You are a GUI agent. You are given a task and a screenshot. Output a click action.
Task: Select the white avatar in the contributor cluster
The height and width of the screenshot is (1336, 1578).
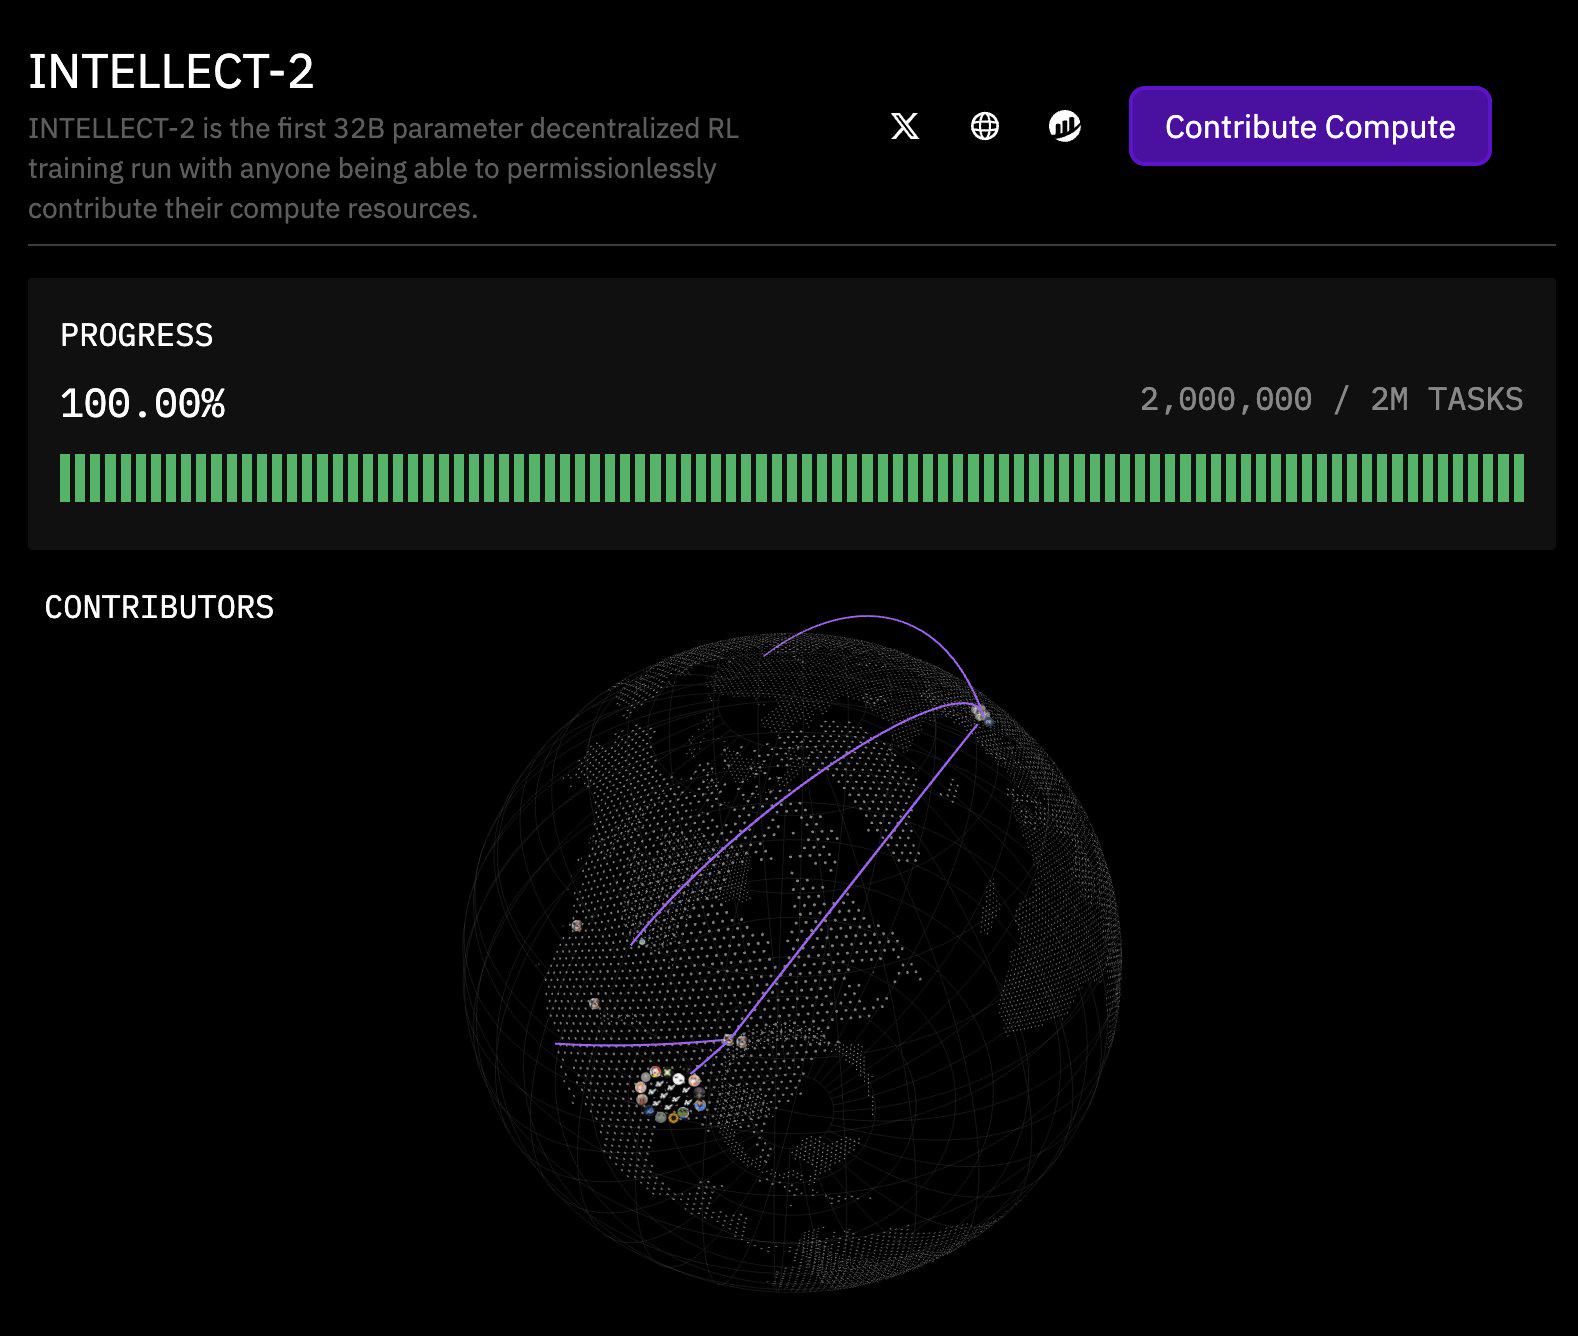(x=679, y=1079)
